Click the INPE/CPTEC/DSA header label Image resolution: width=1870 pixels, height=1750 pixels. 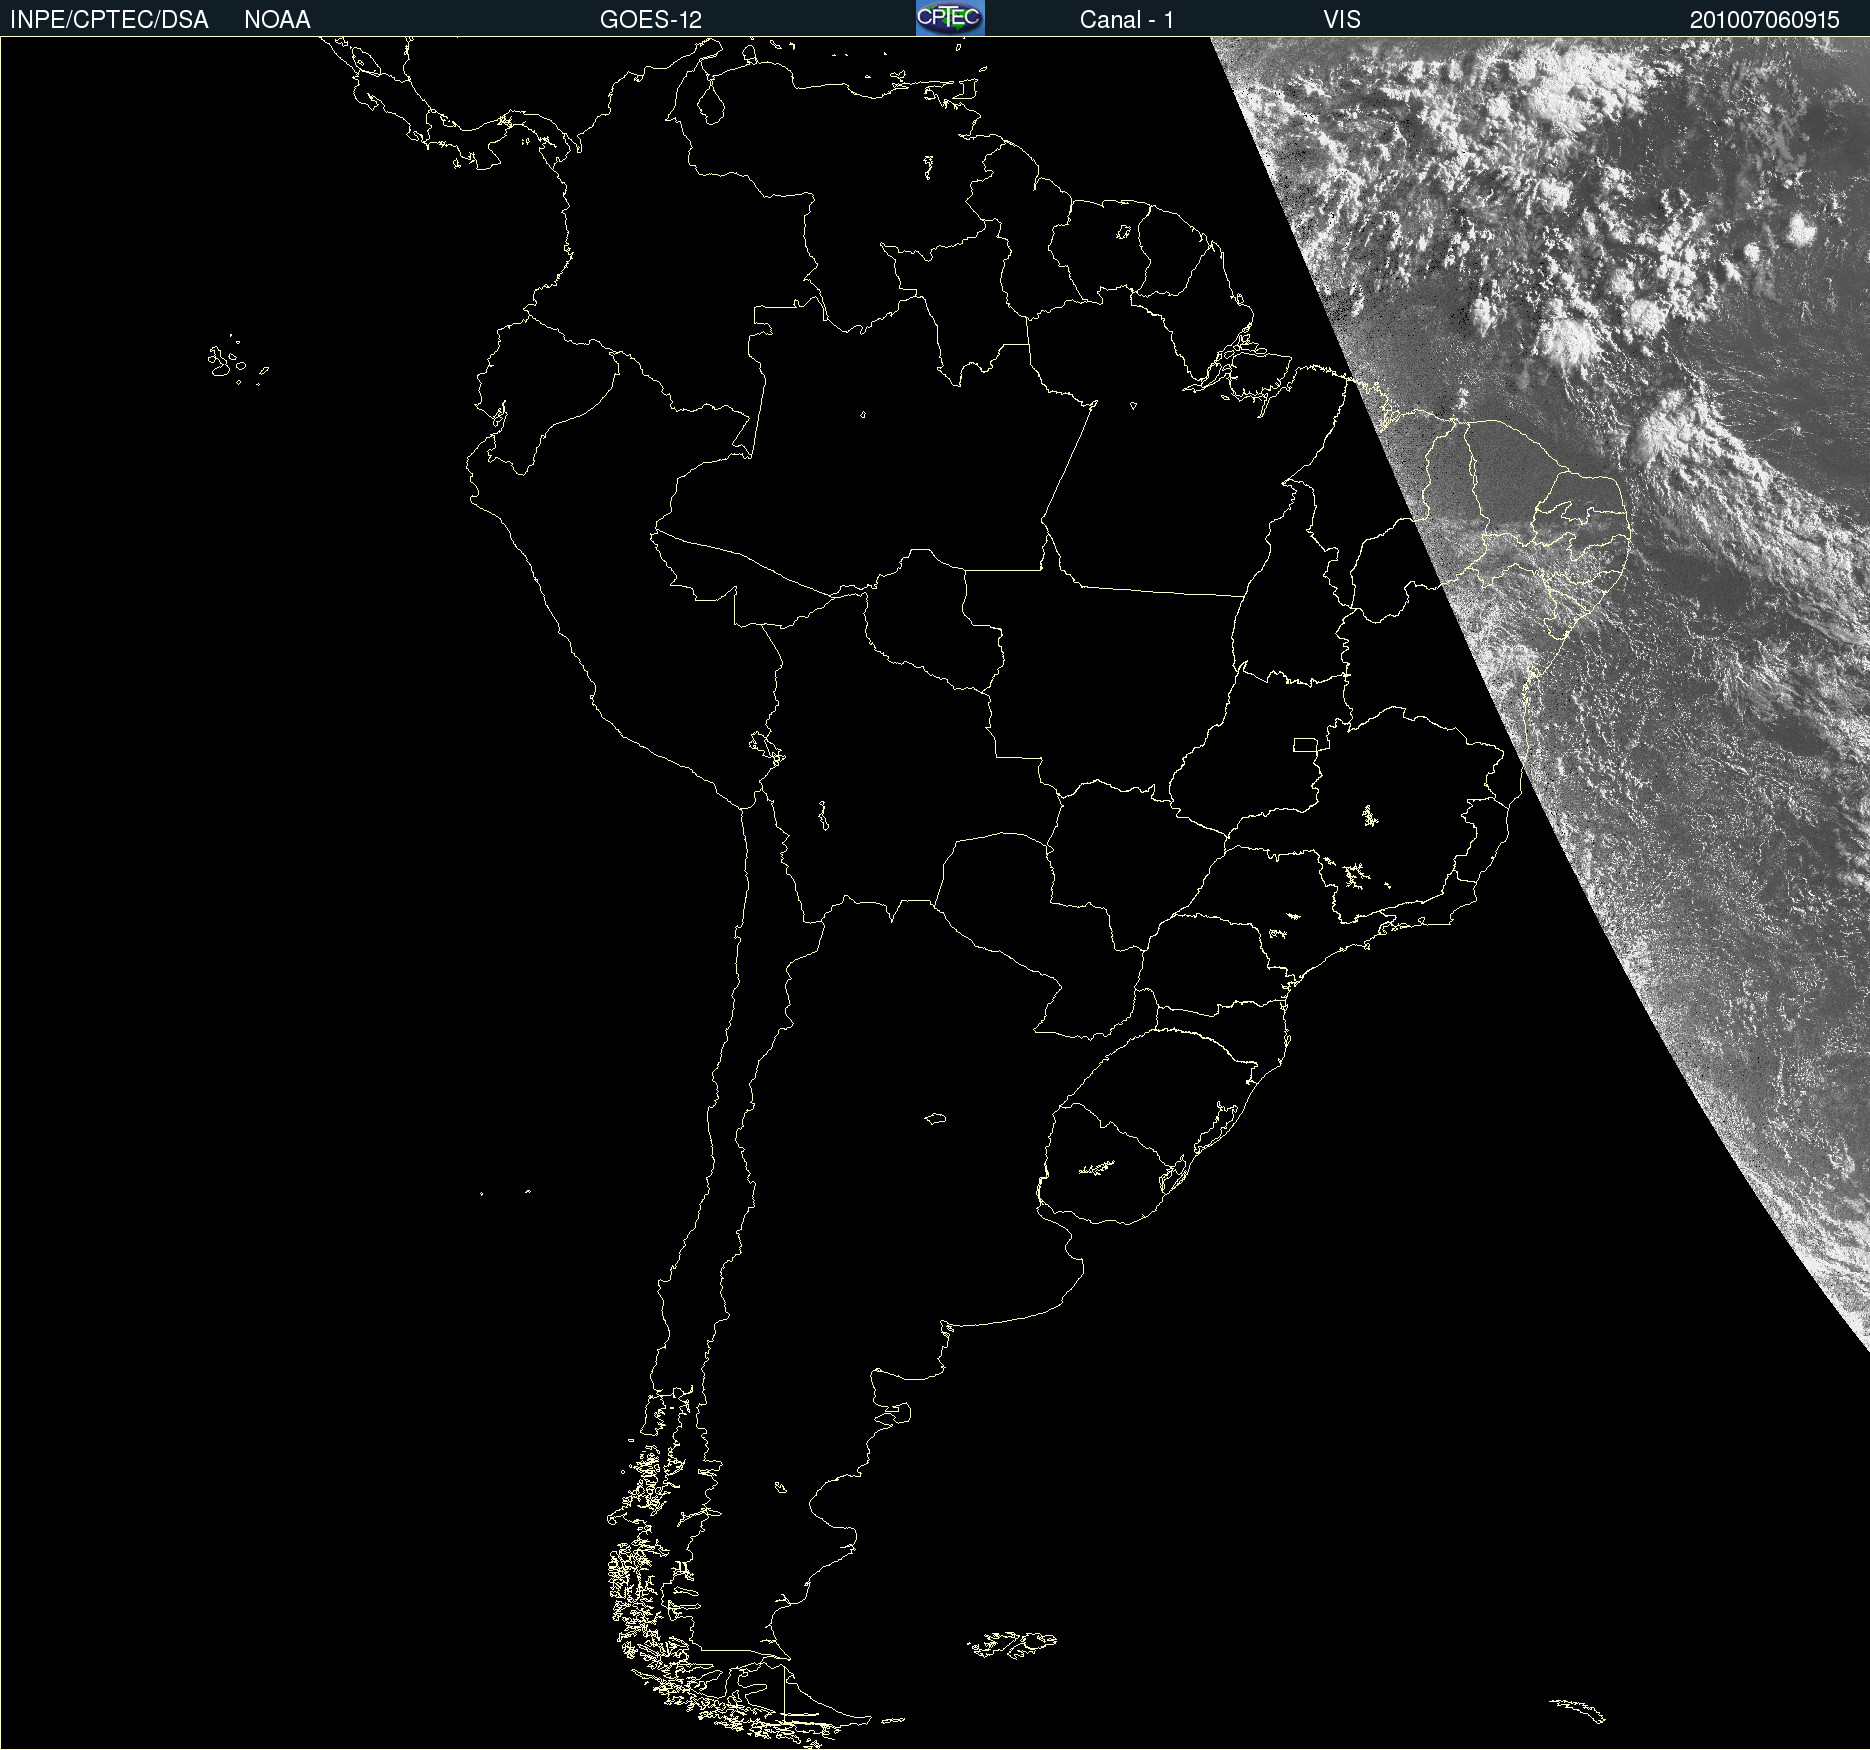(109, 20)
